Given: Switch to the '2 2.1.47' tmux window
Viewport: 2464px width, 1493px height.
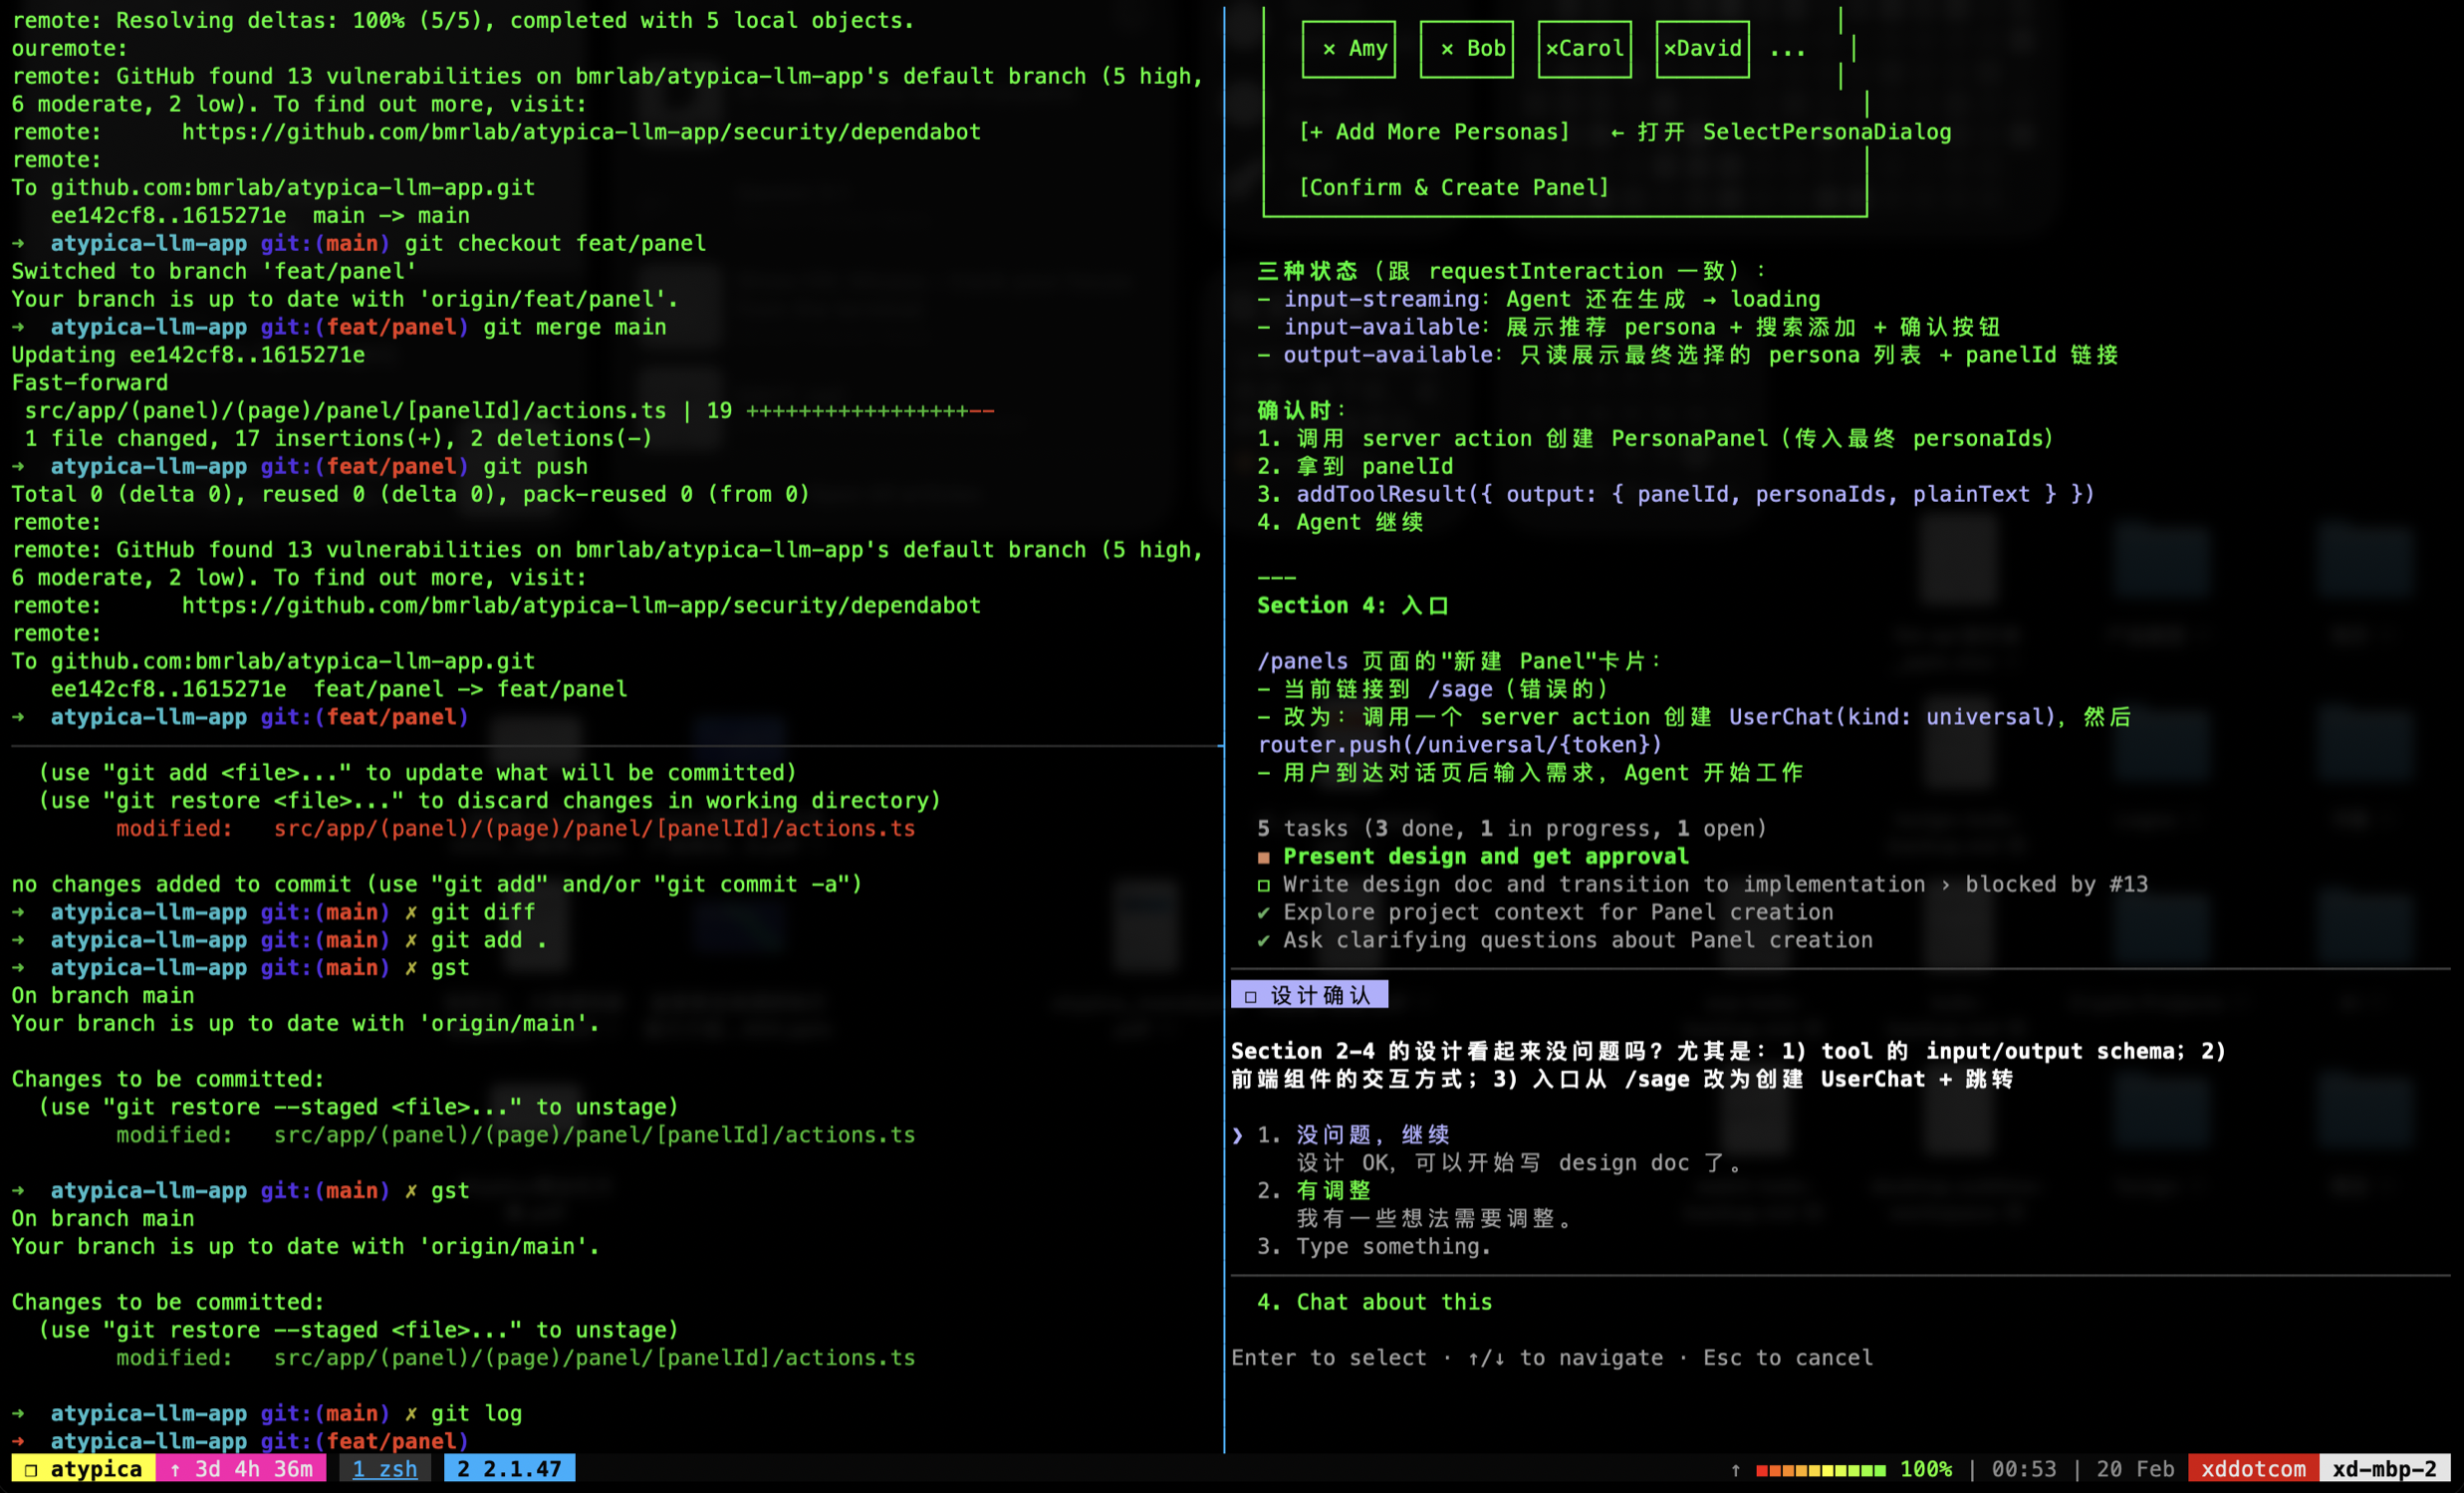Looking at the screenshot, I should (x=509, y=1469).
